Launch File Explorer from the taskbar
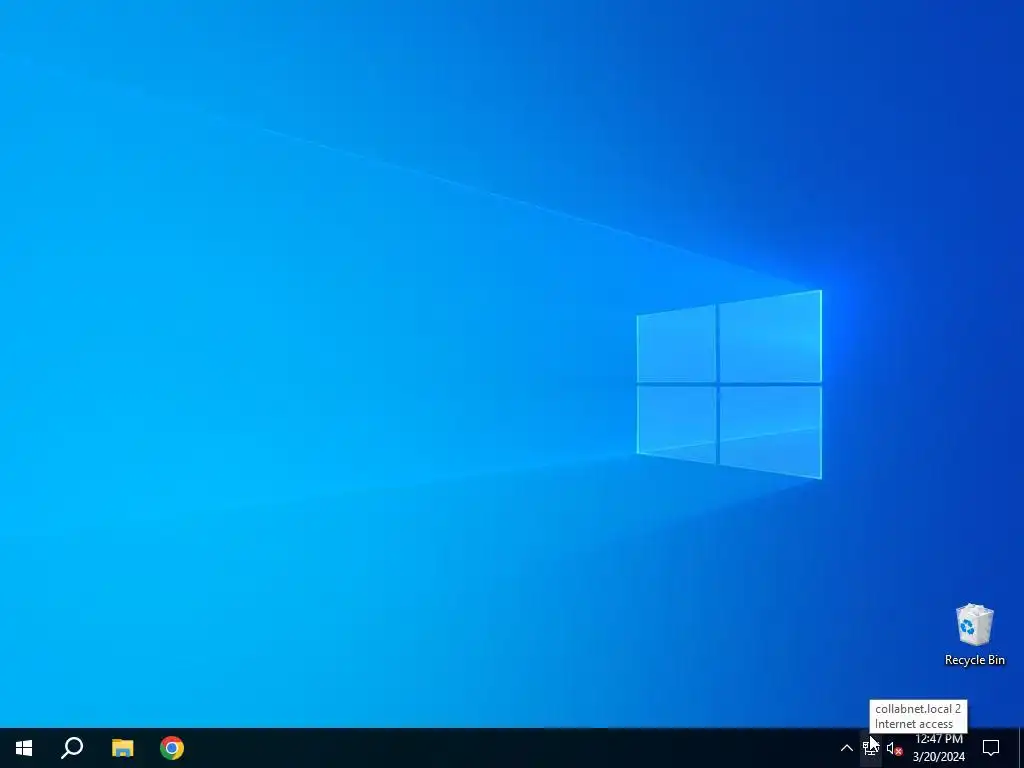Image resolution: width=1024 pixels, height=768 pixels. coord(122,748)
